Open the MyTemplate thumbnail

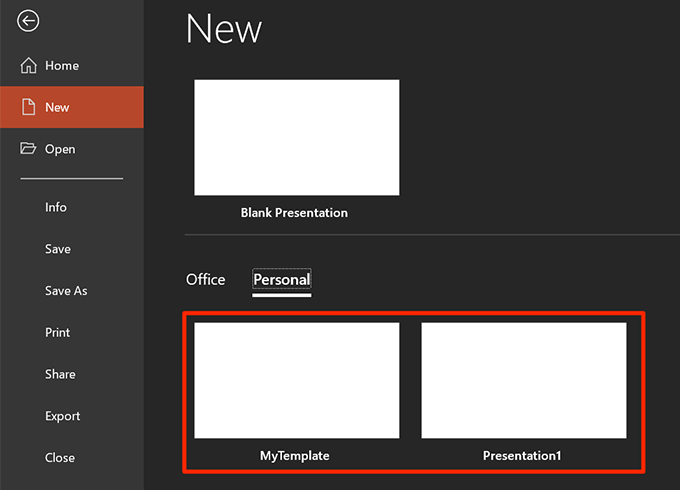click(297, 380)
